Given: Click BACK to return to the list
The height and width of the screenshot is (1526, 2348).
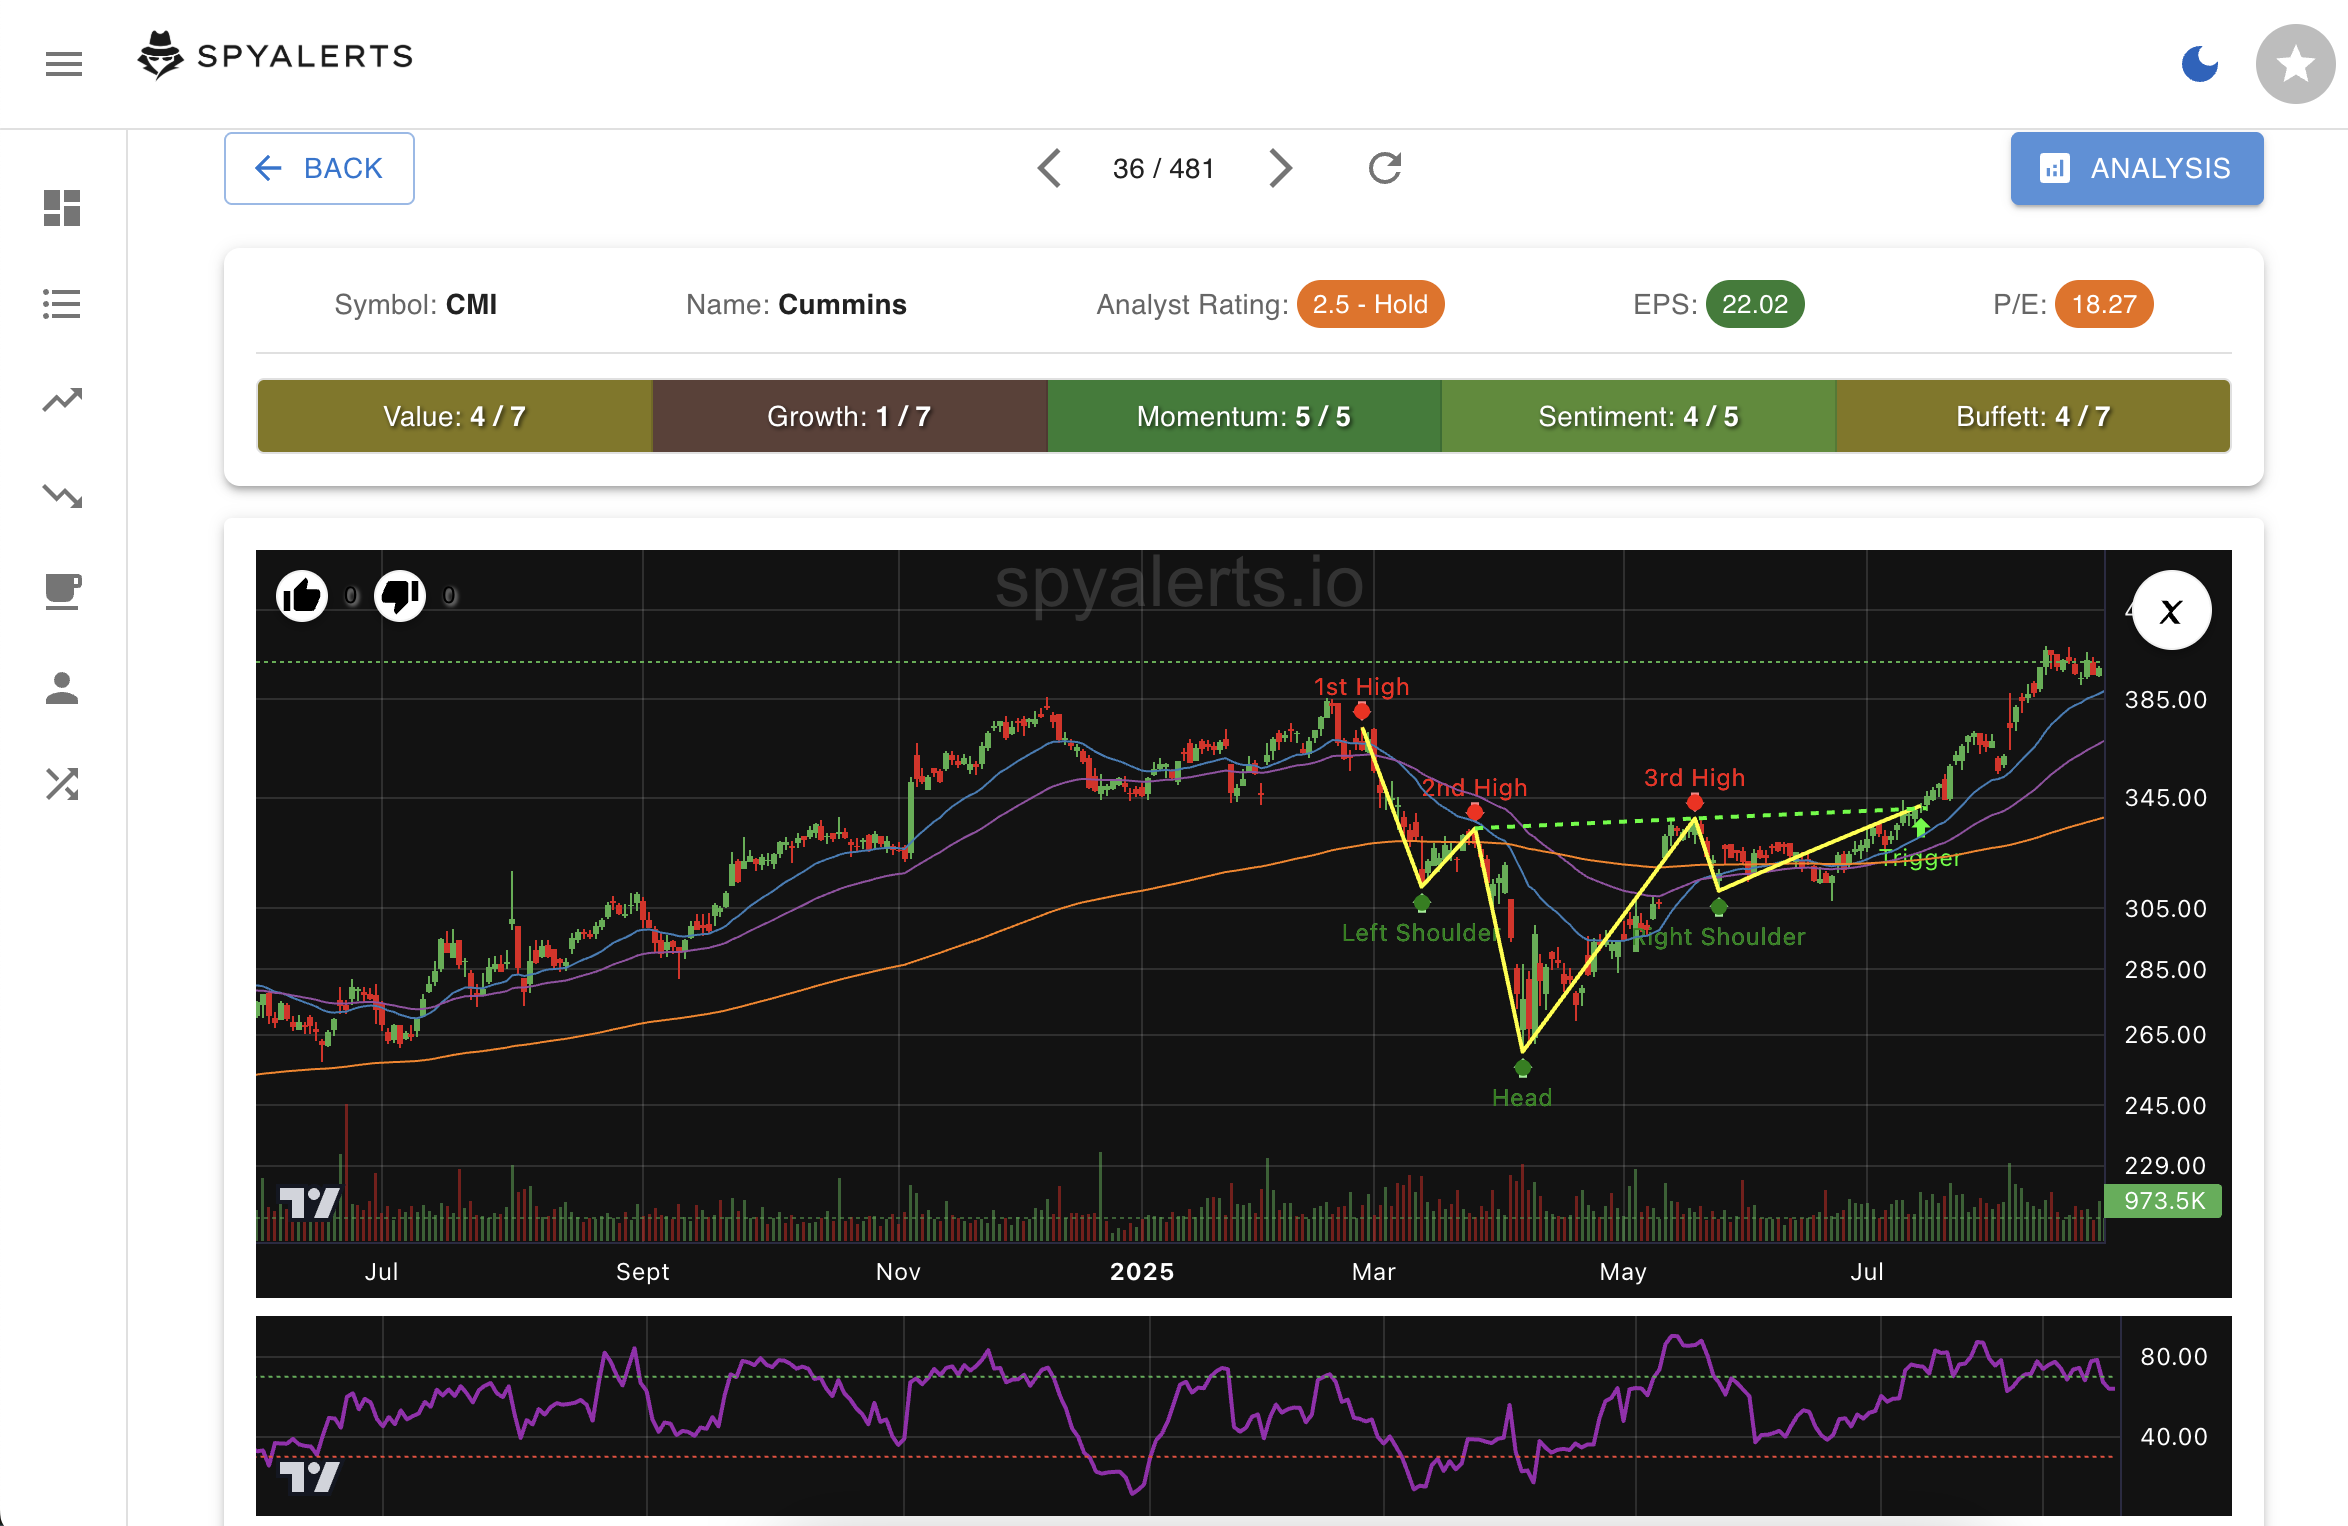Looking at the screenshot, I should [x=319, y=168].
